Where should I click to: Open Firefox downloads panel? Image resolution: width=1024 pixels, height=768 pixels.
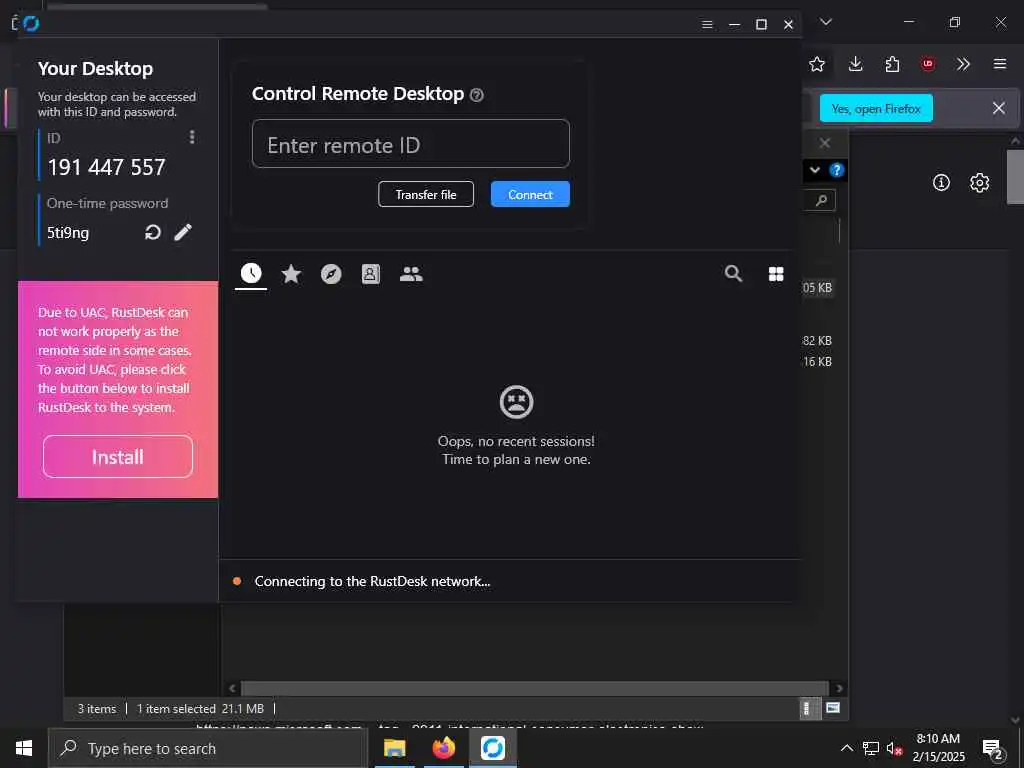point(856,64)
